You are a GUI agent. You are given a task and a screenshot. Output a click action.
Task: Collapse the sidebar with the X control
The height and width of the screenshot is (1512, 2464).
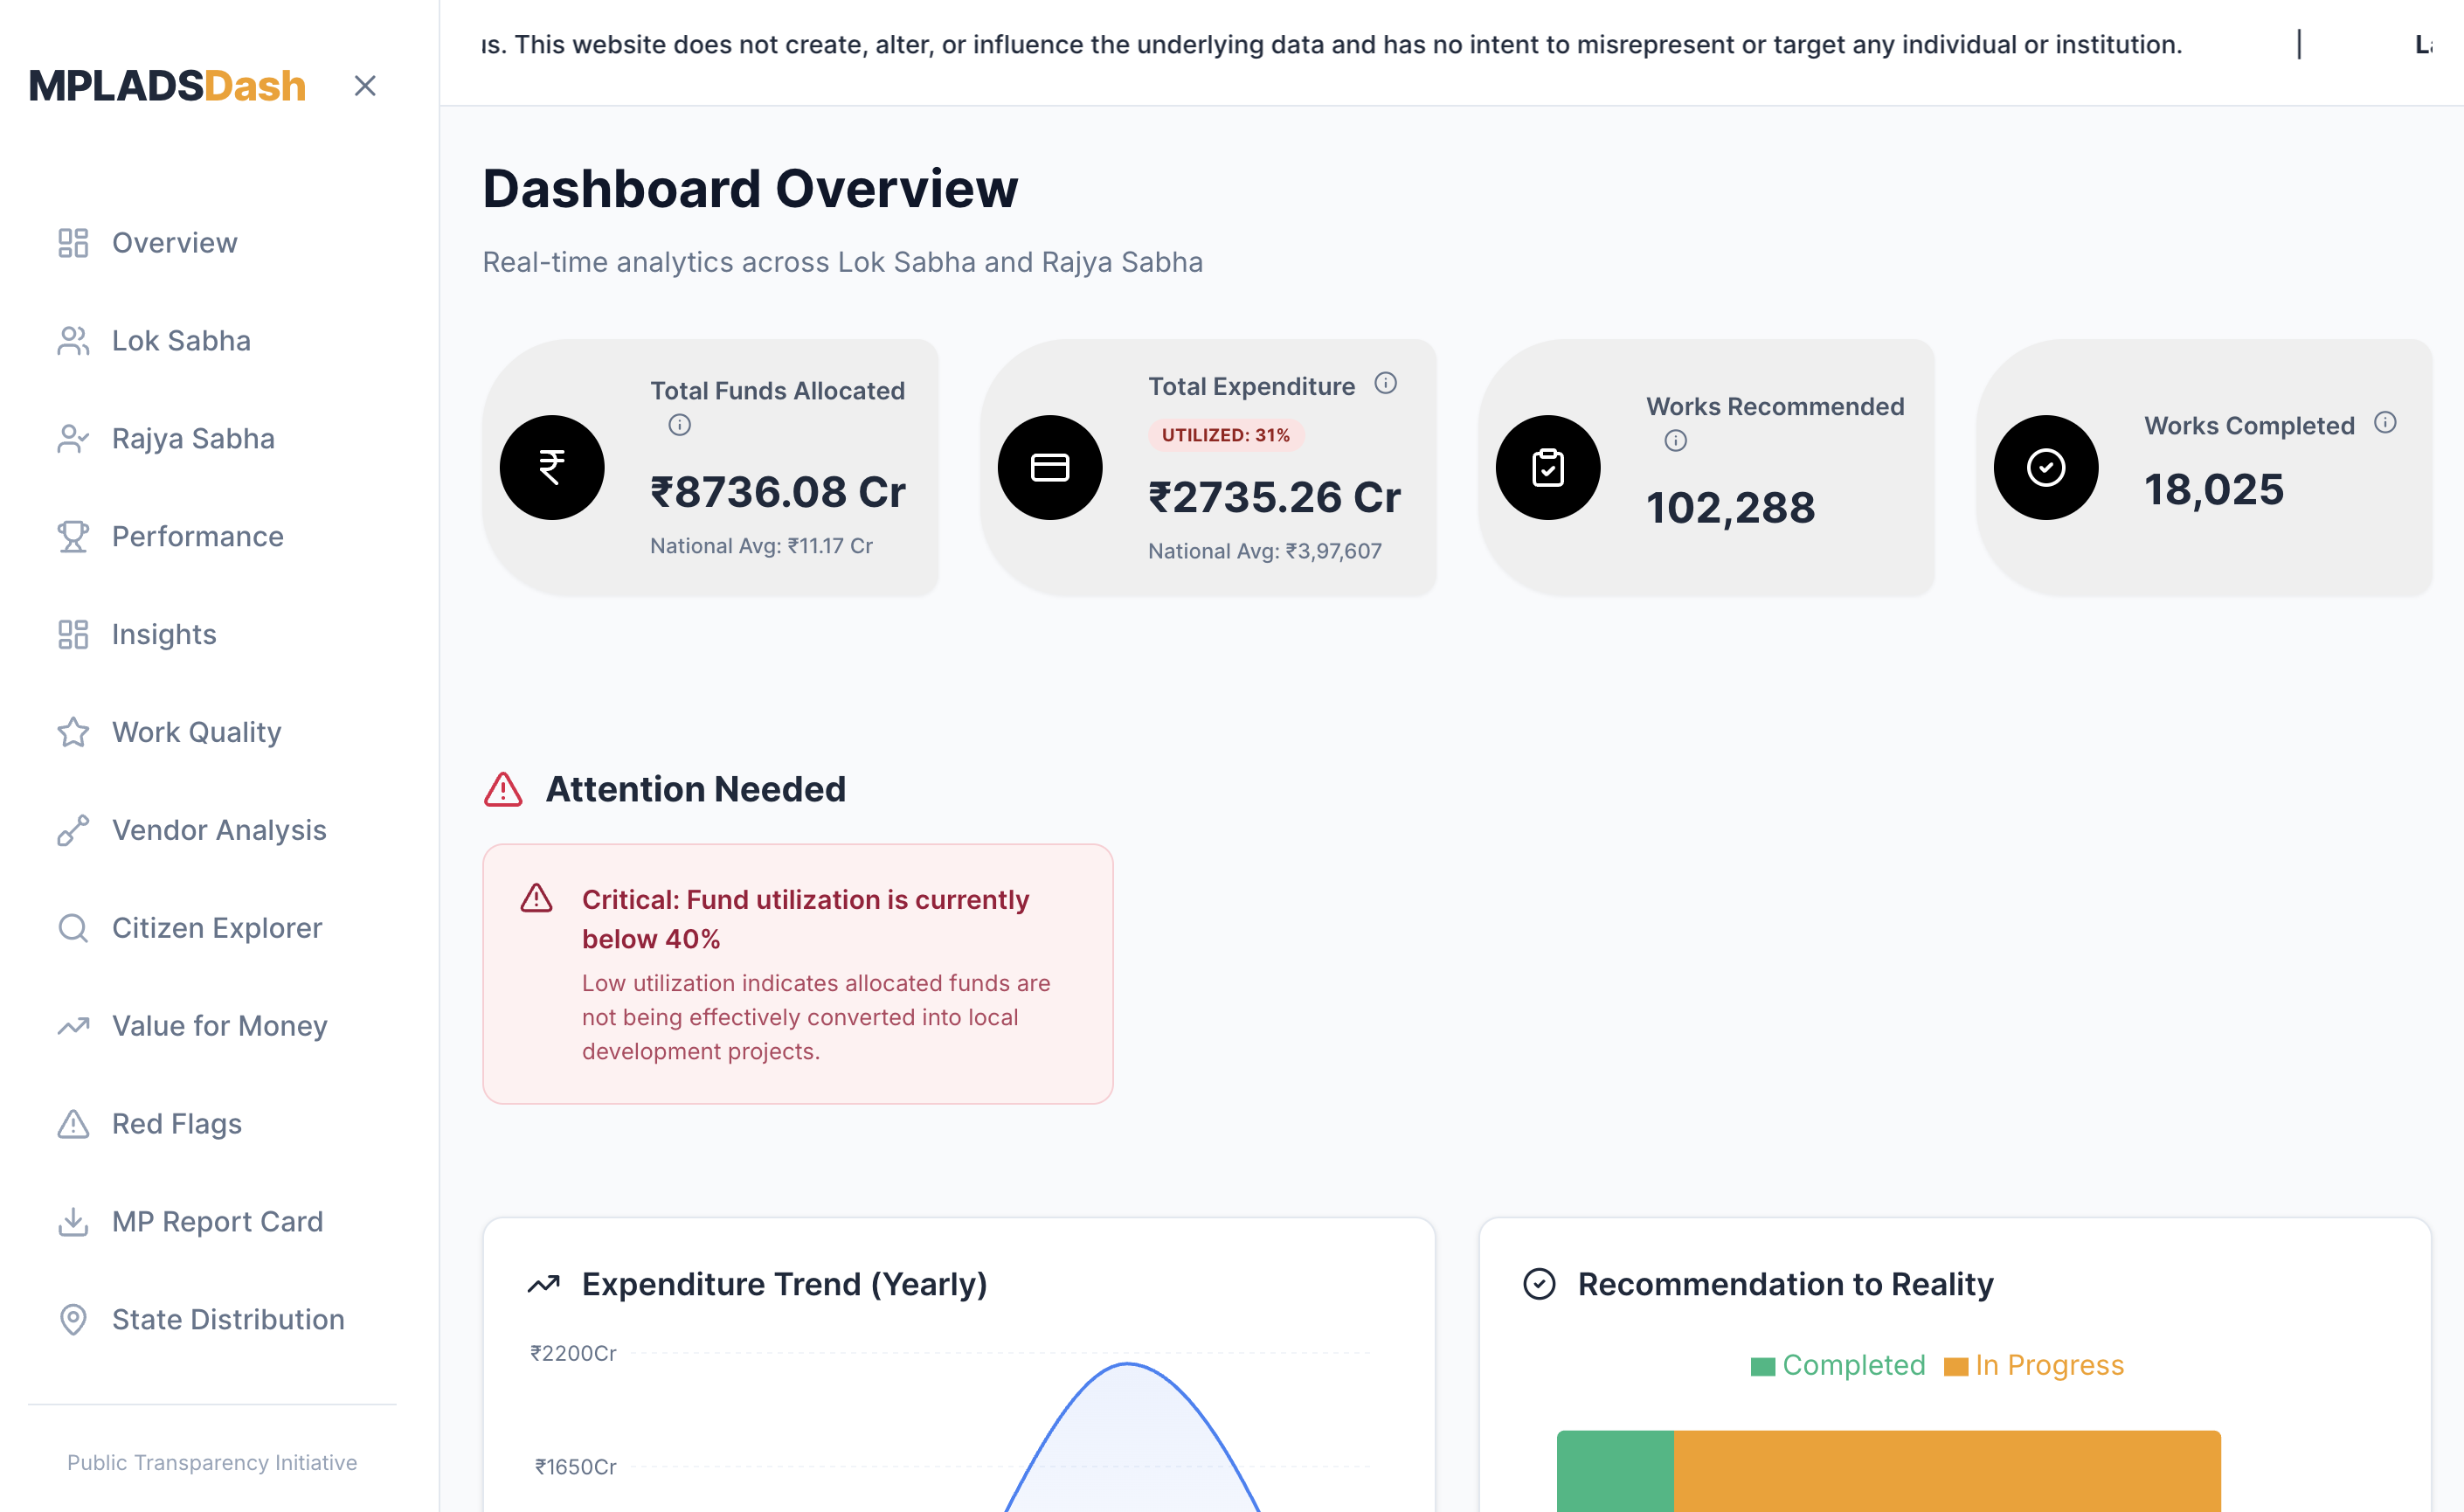365,86
